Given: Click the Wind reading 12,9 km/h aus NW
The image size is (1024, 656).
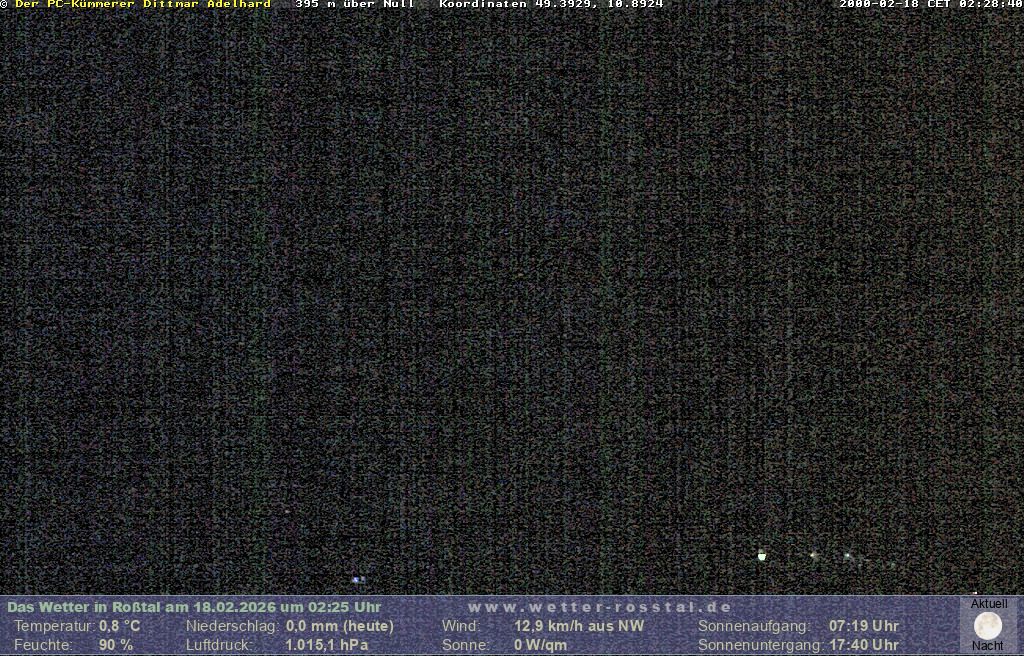Looking at the screenshot, I should pos(579,626).
